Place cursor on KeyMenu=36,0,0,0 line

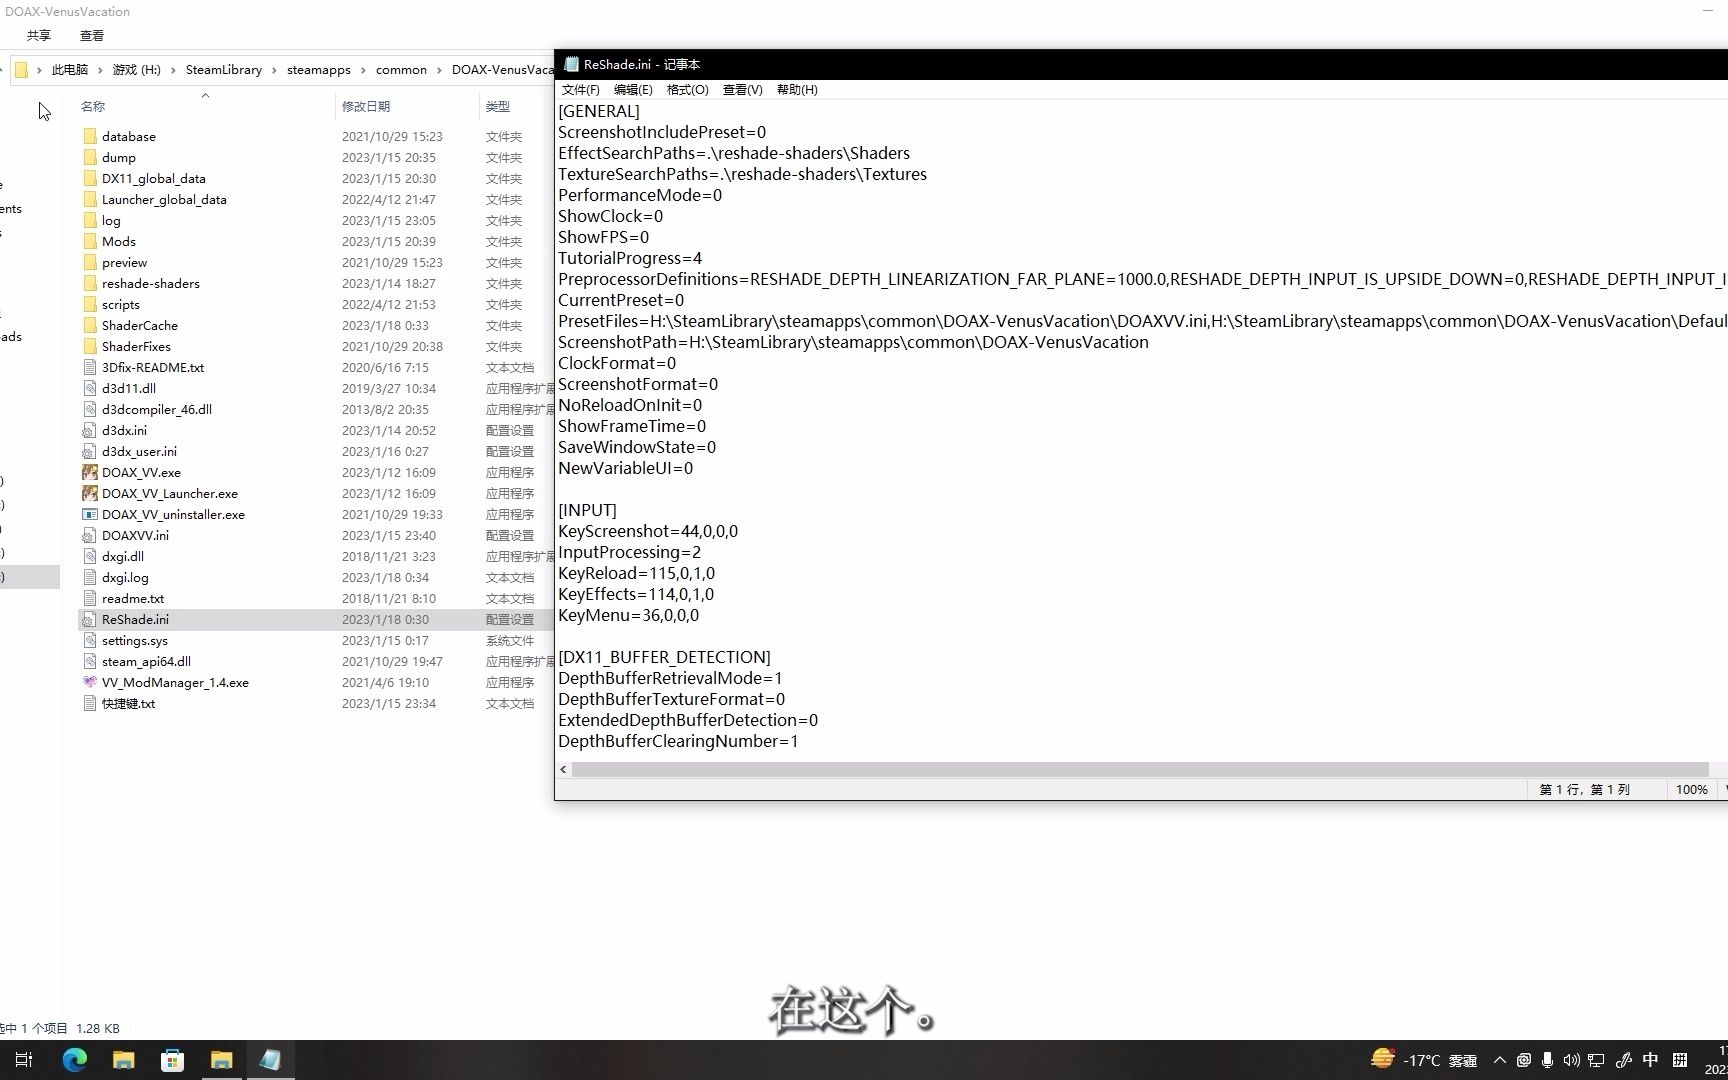click(x=629, y=615)
